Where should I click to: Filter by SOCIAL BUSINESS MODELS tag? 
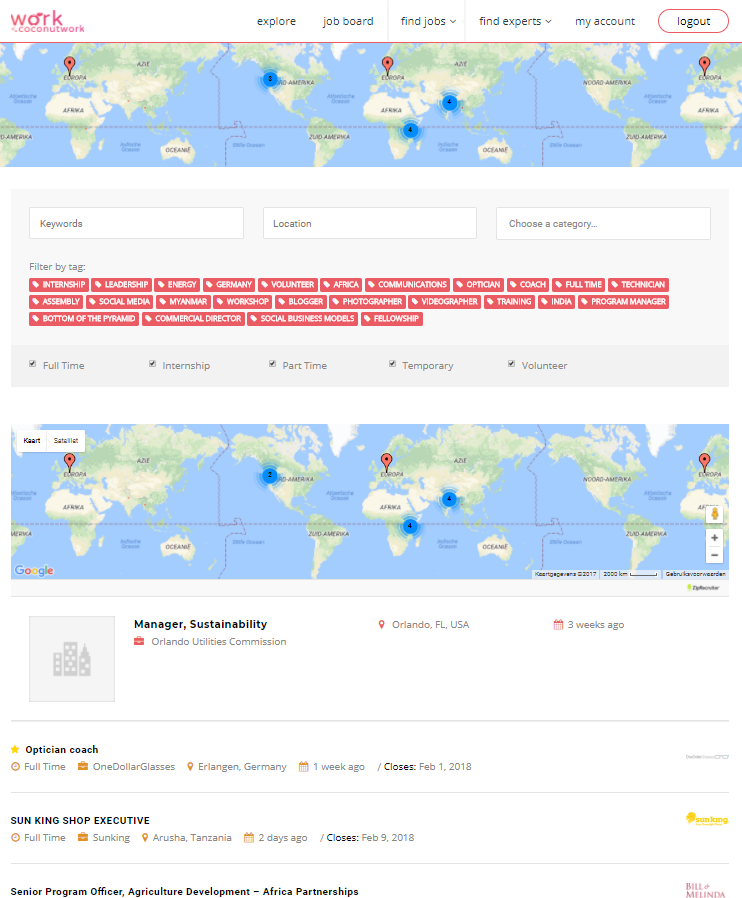(x=302, y=319)
